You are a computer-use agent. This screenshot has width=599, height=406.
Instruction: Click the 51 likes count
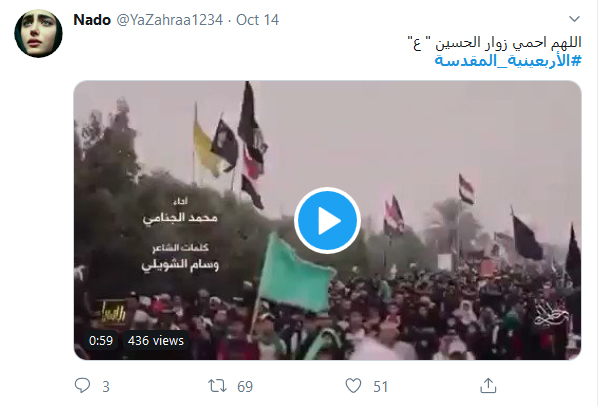point(380,387)
